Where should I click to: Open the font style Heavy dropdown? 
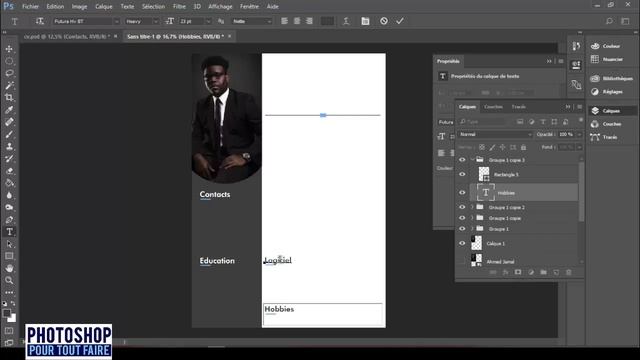[155, 21]
